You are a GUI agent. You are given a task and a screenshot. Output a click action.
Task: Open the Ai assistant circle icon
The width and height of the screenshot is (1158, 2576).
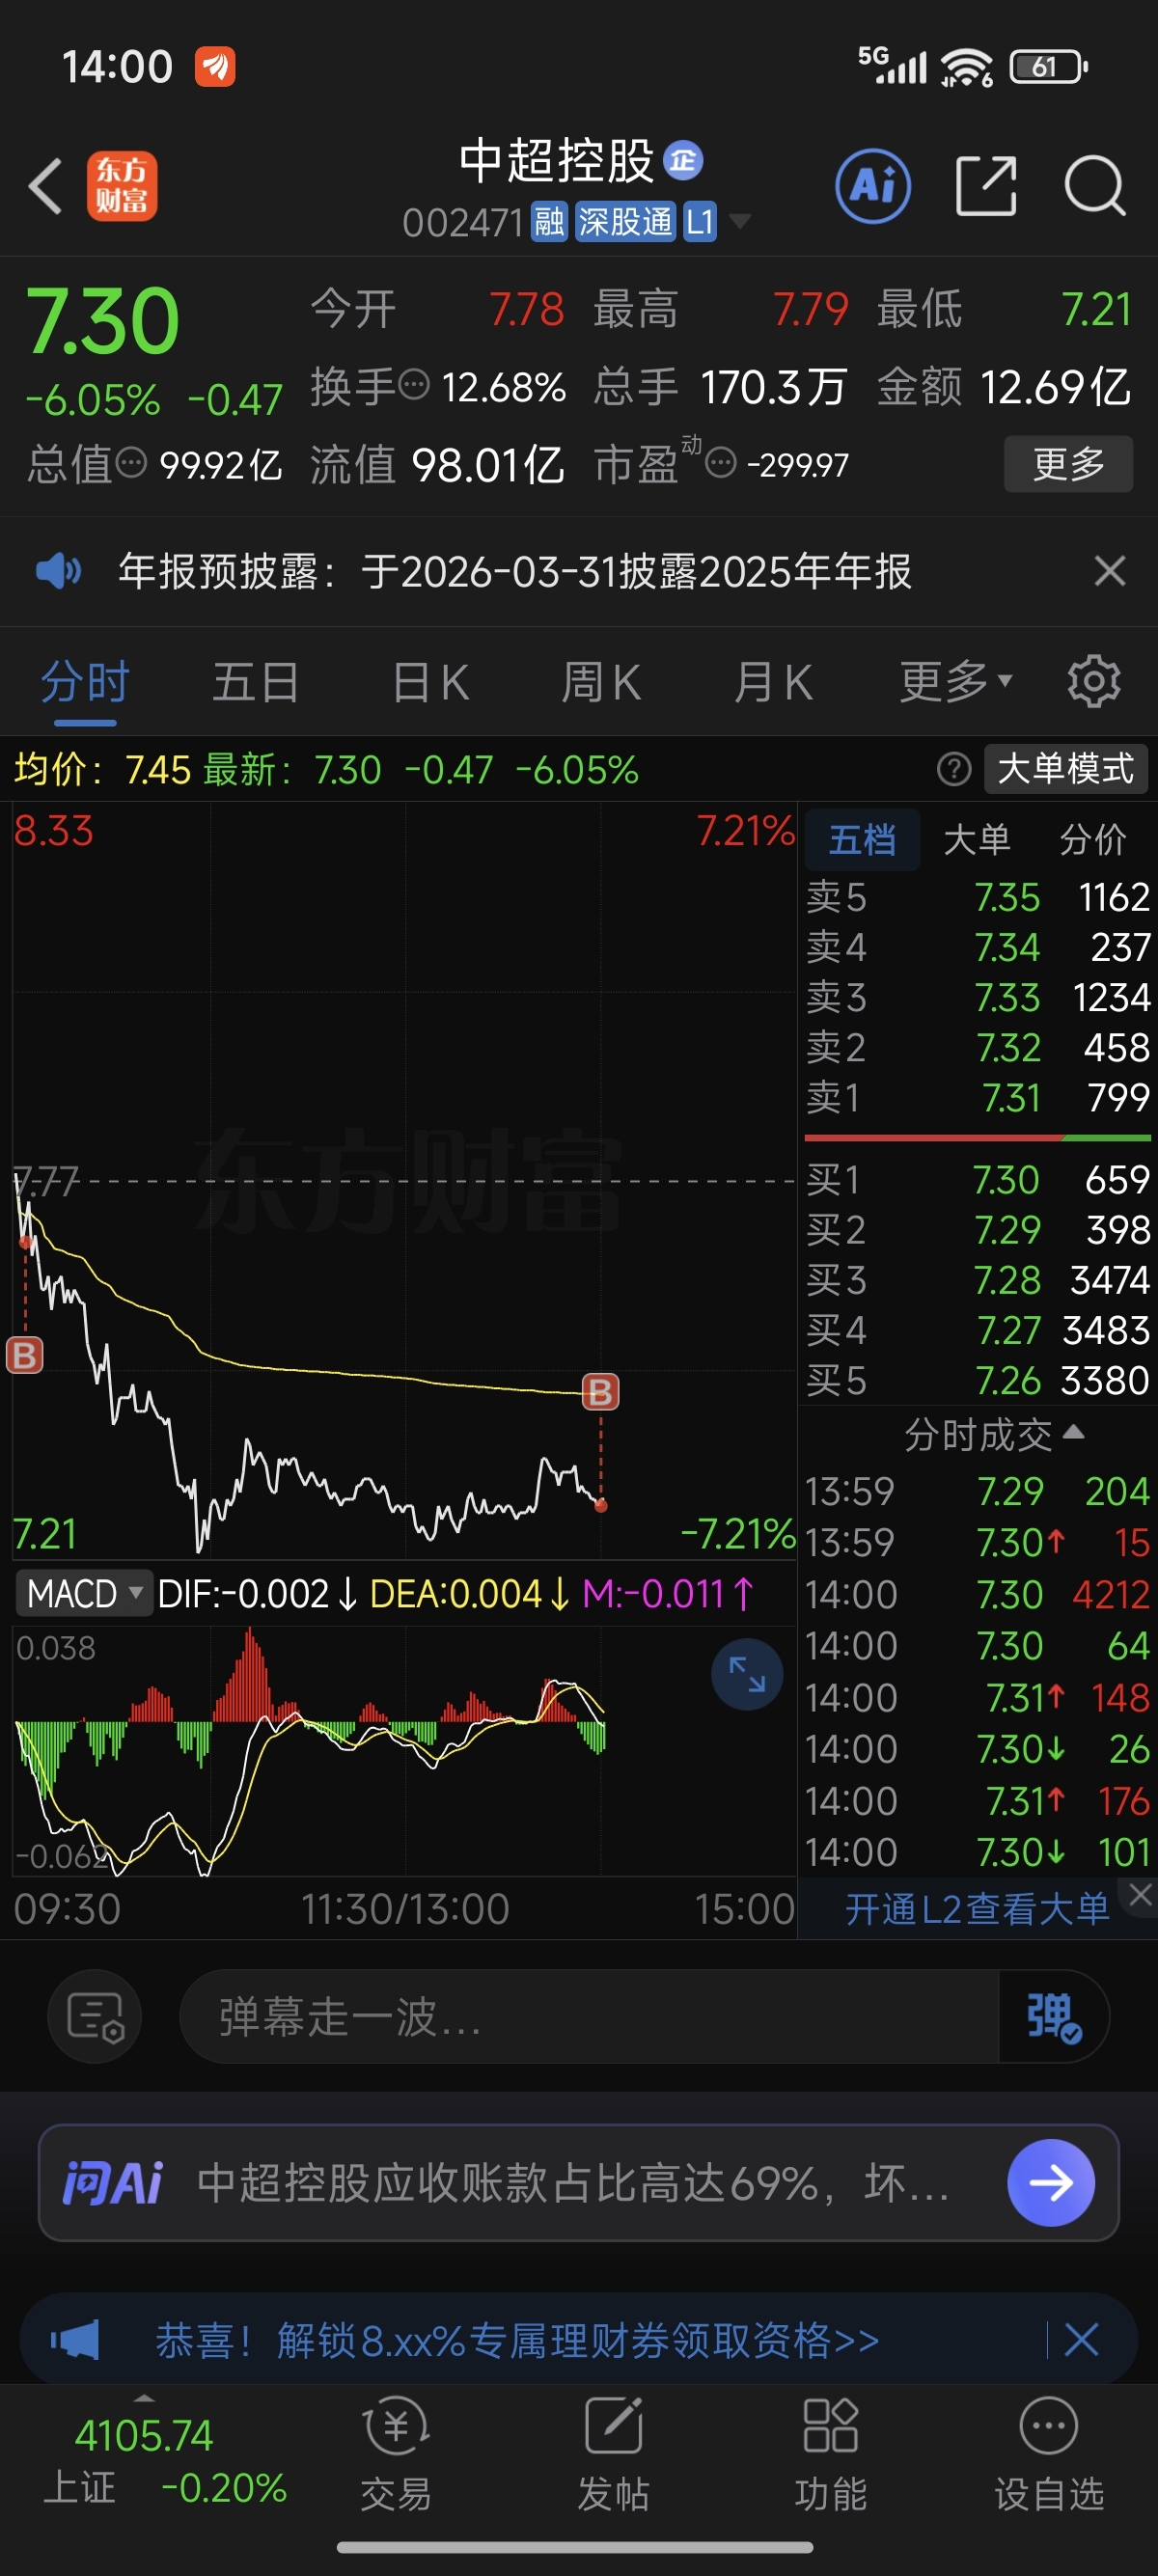[x=873, y=186]
